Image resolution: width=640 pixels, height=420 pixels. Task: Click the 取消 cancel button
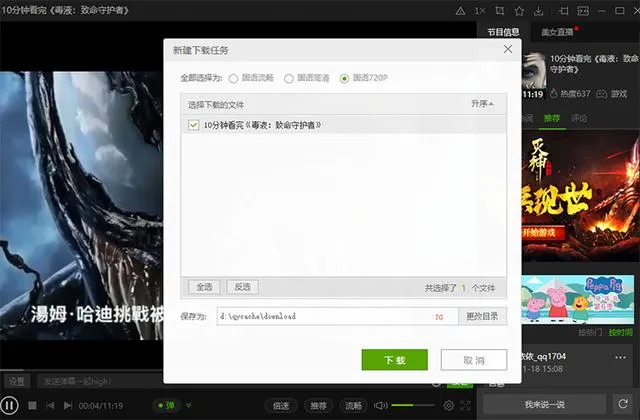click(474, 360)
